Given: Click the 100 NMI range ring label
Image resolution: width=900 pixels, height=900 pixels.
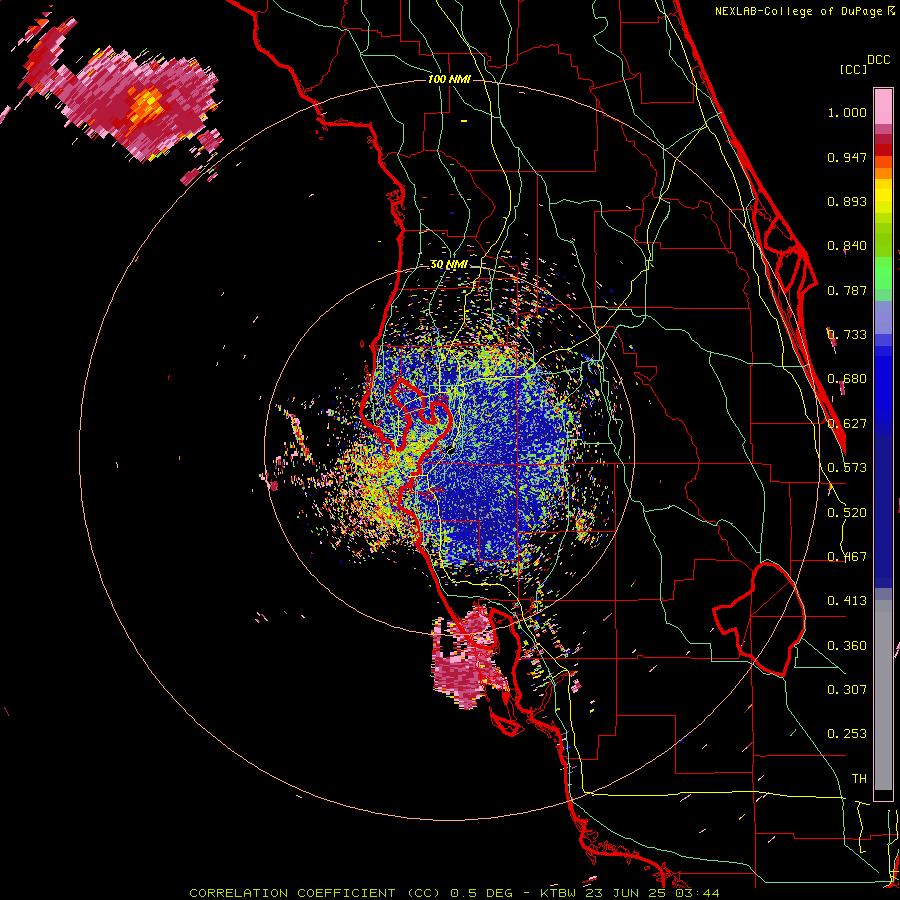Looking at the screenshot, I should coord(449,79).
